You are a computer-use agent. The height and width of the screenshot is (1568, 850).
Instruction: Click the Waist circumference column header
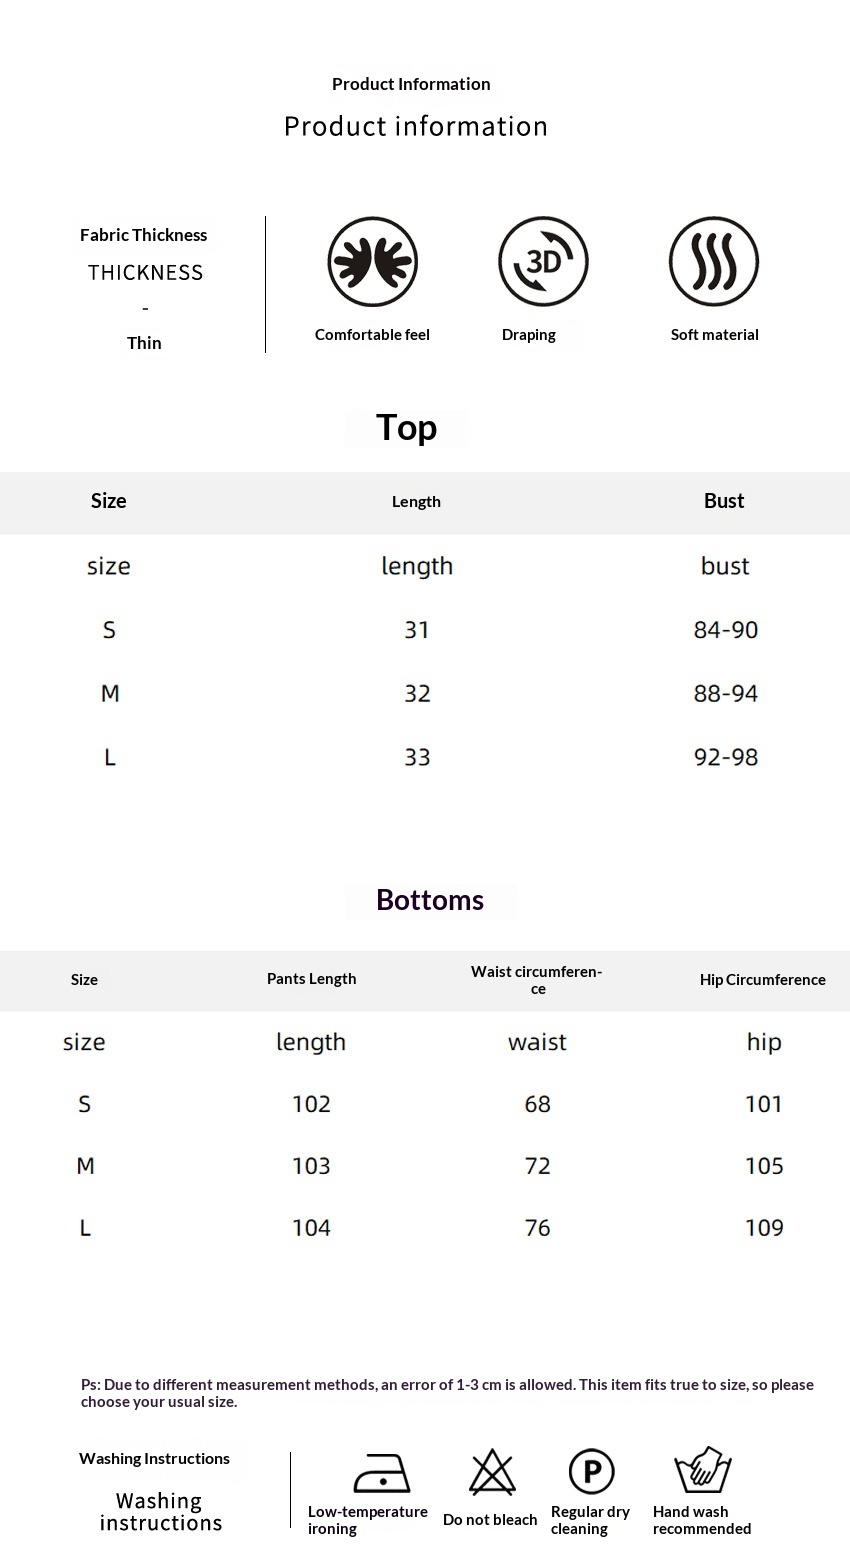click(537, 980)
